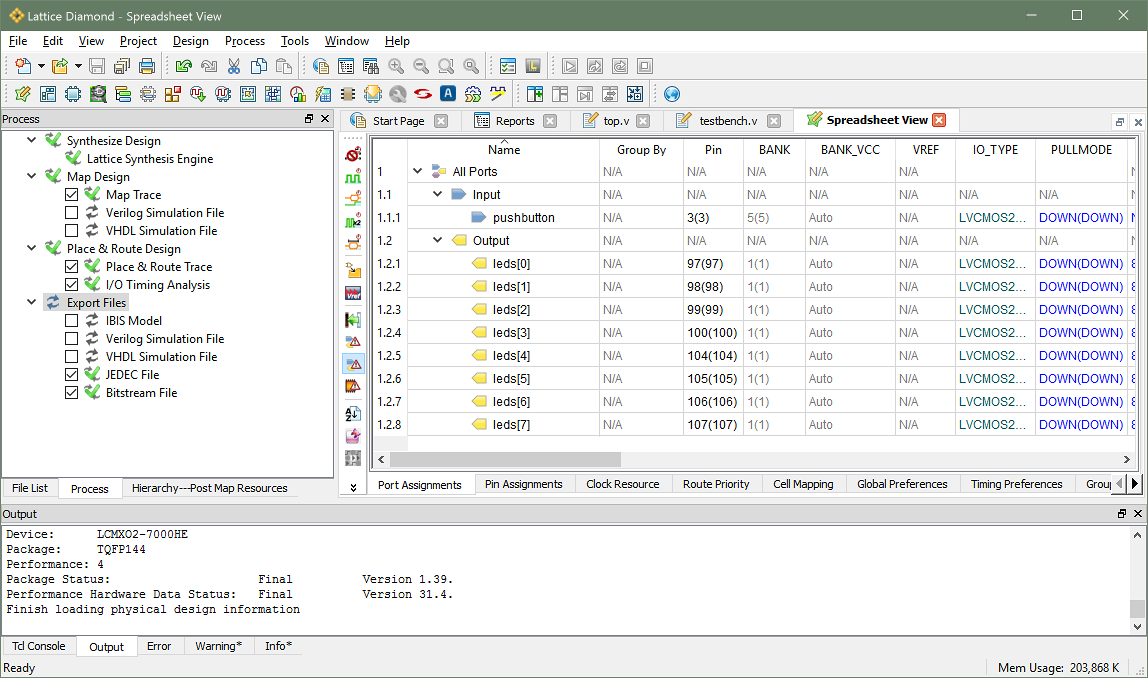Uncheck Place & Route Trace checkbox
This screenshot has height=678, width=1148.
pyautogui.click(x=71, y=267)
